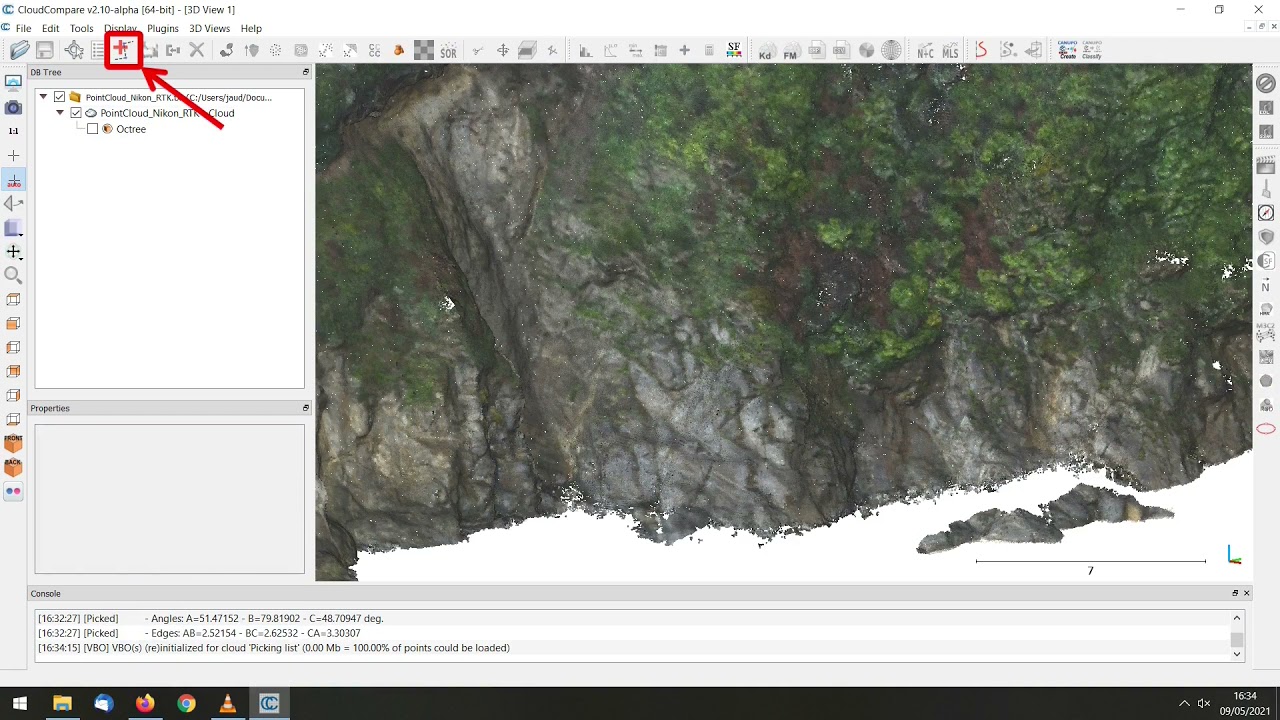Collapse the PointCloud_Nikon_RTK Cloud node
Screen dimensions: 1280x720
60,113
